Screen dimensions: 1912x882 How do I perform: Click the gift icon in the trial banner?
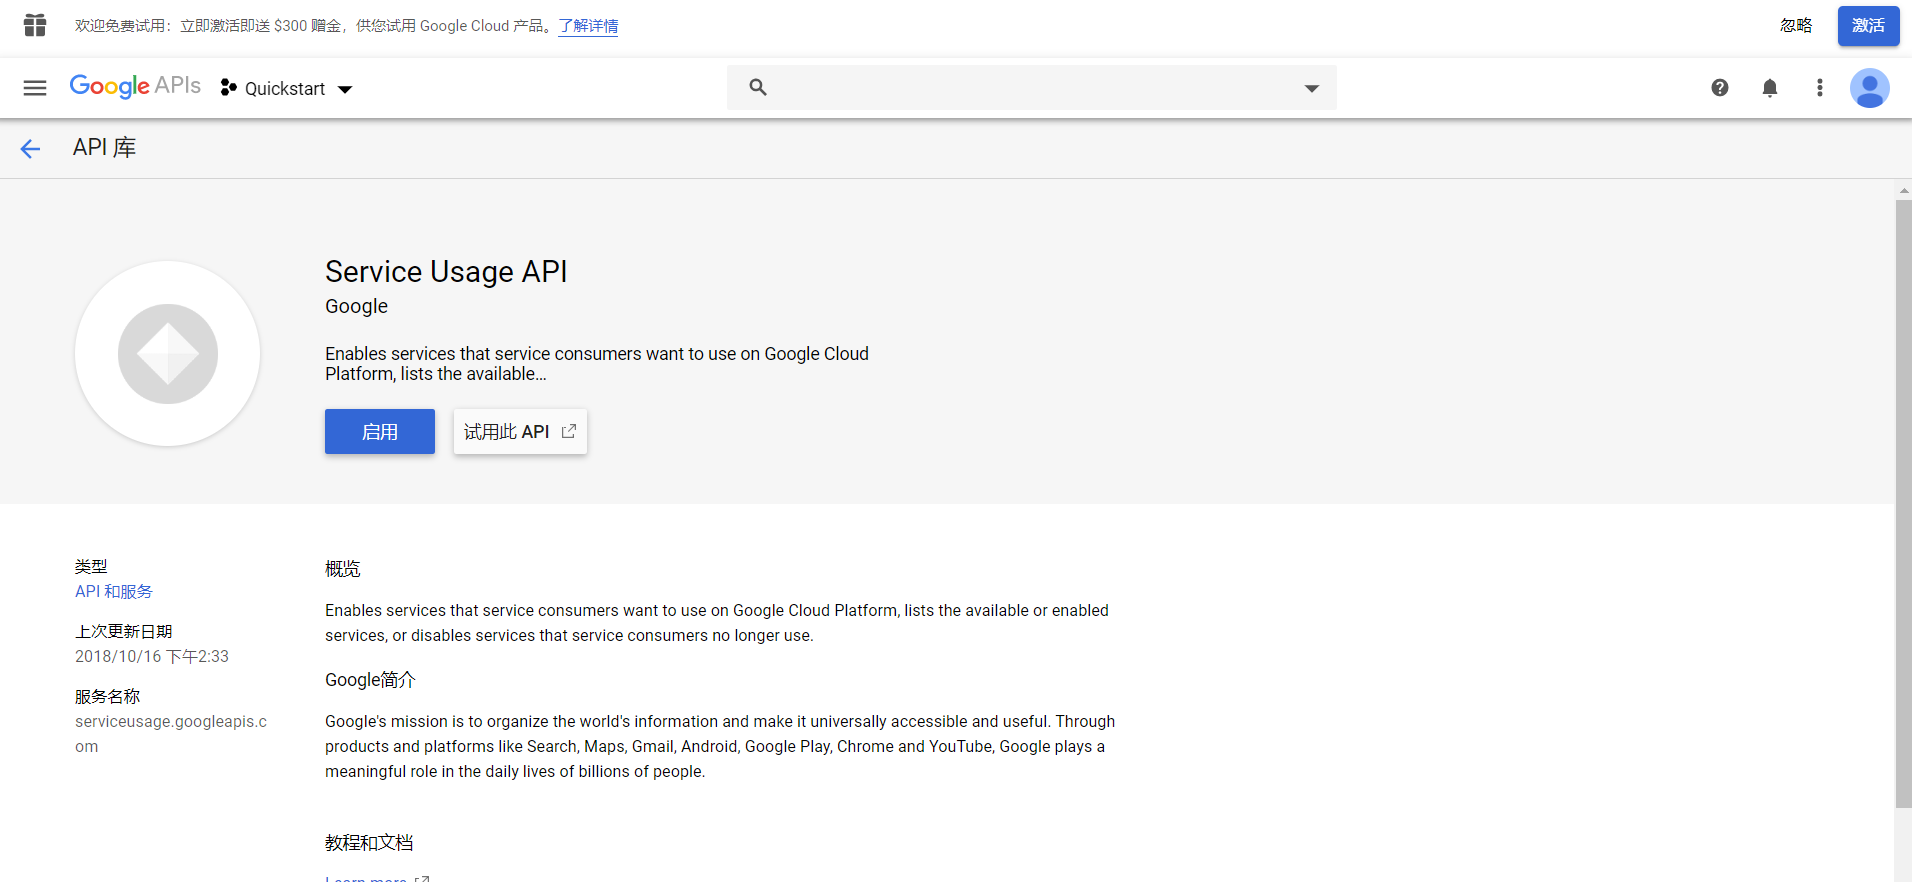(35, 25)
